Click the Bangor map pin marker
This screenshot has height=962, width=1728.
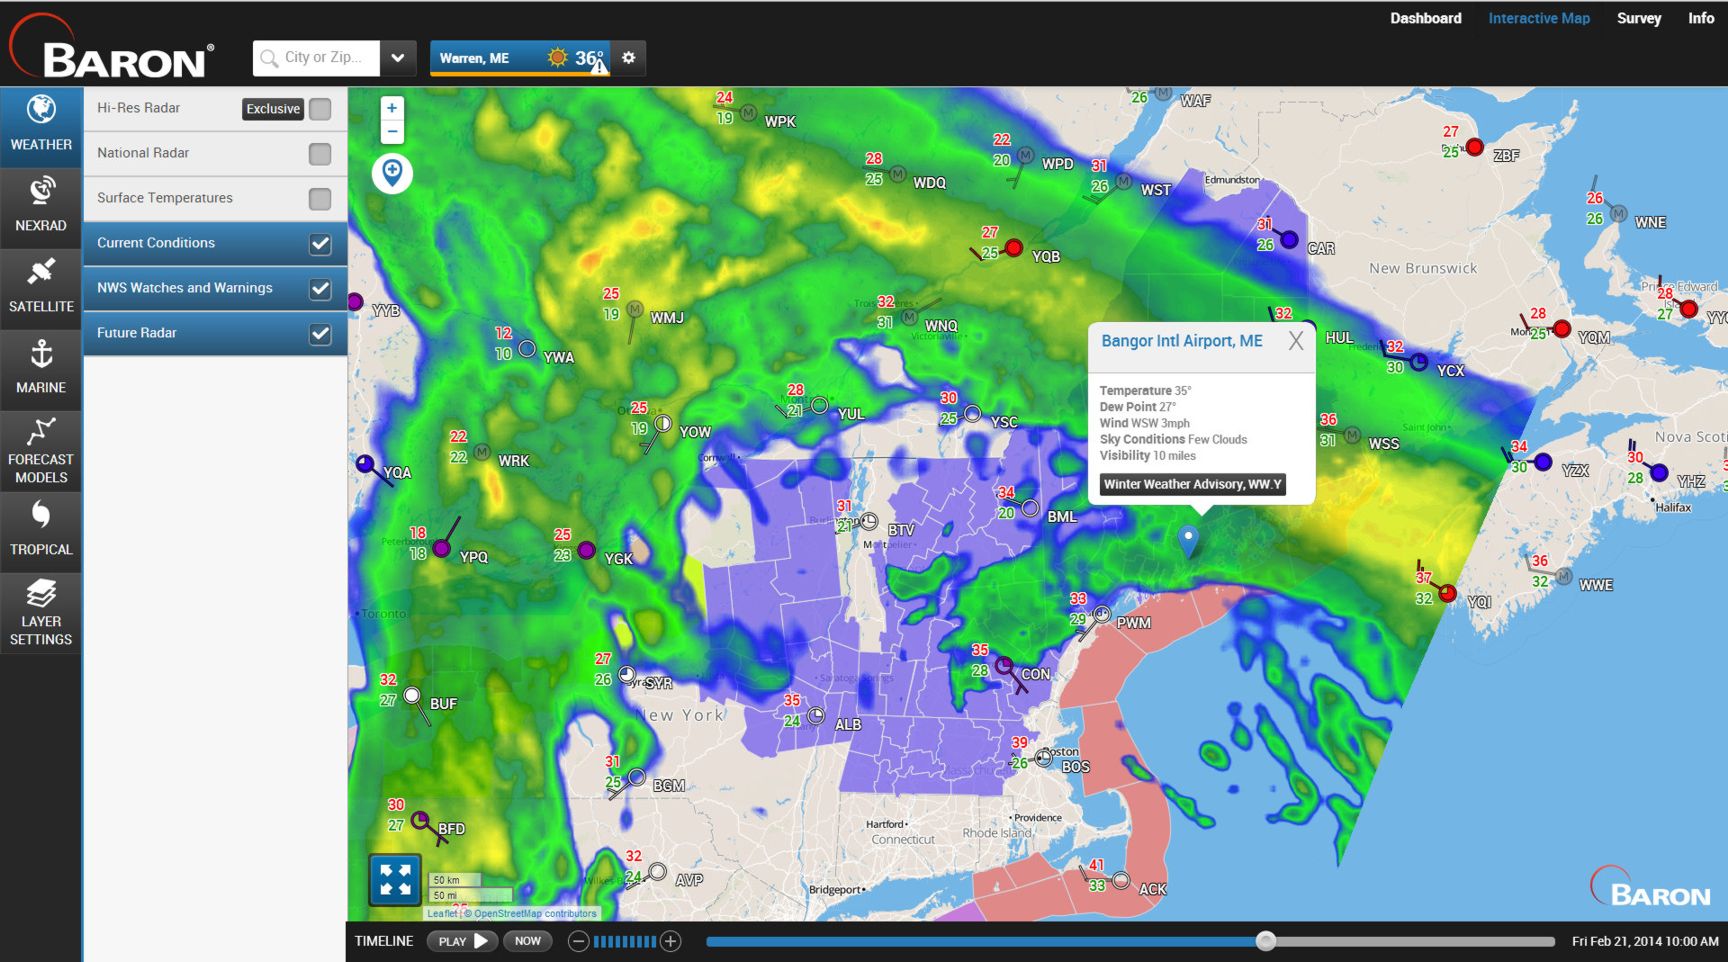click(x=1188, y=540)
